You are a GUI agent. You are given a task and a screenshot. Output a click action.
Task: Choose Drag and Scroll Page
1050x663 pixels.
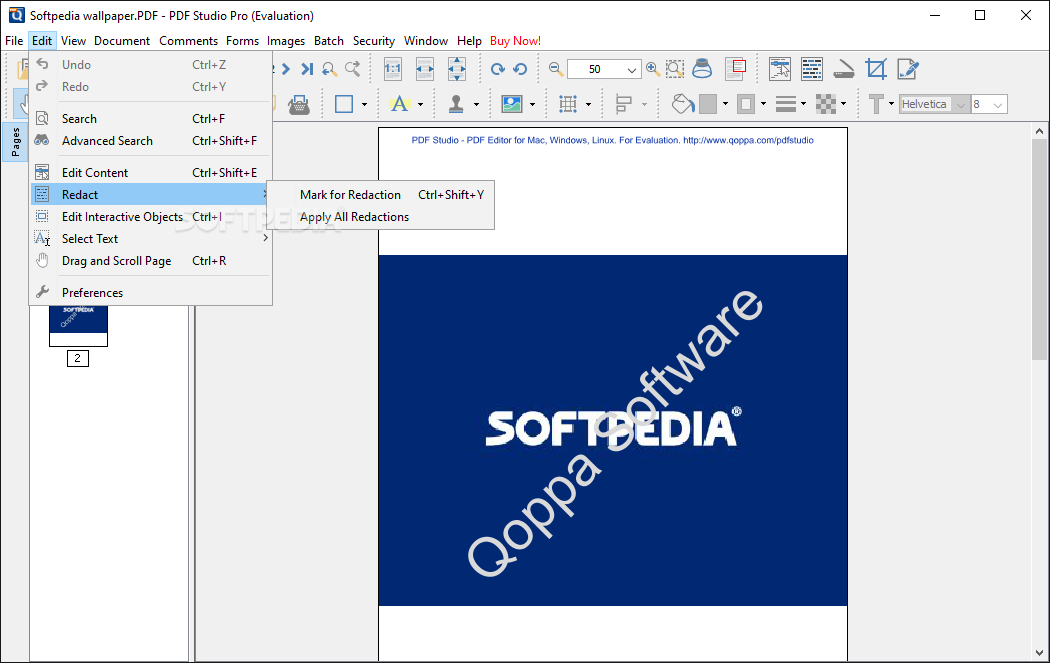click(151, 261)
